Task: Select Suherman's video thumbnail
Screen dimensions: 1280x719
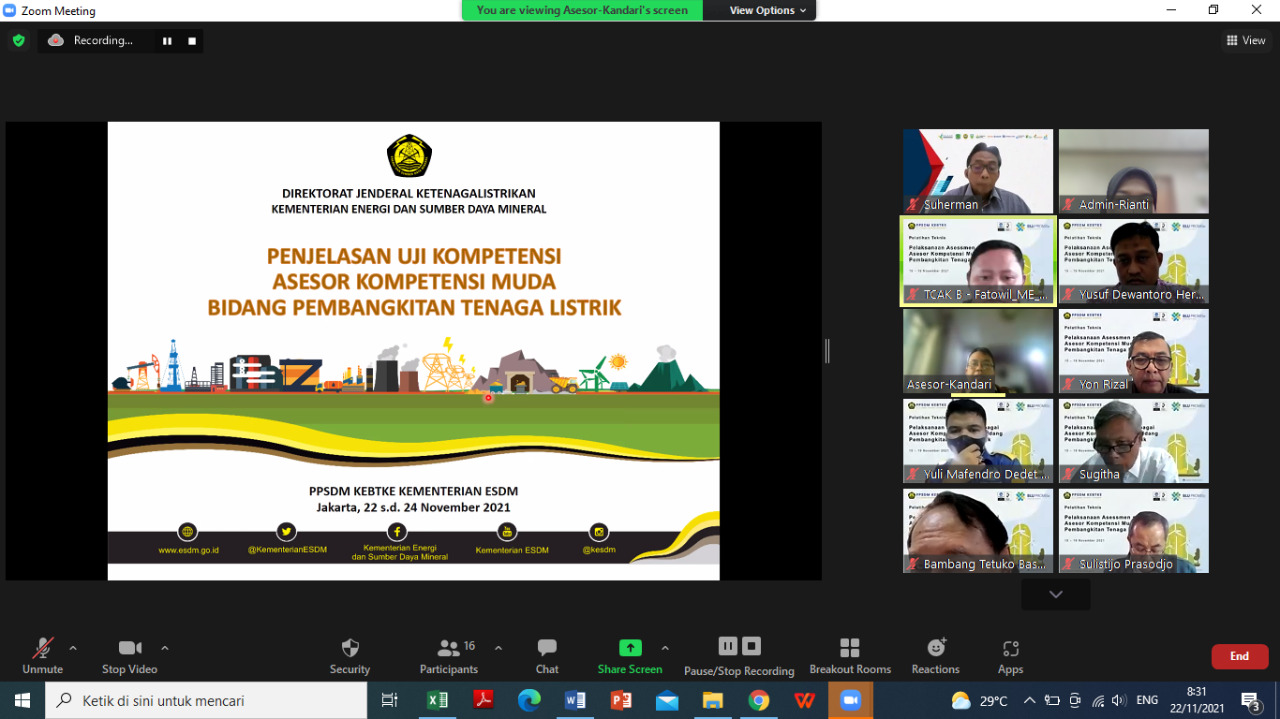Action: coord(978,171)
